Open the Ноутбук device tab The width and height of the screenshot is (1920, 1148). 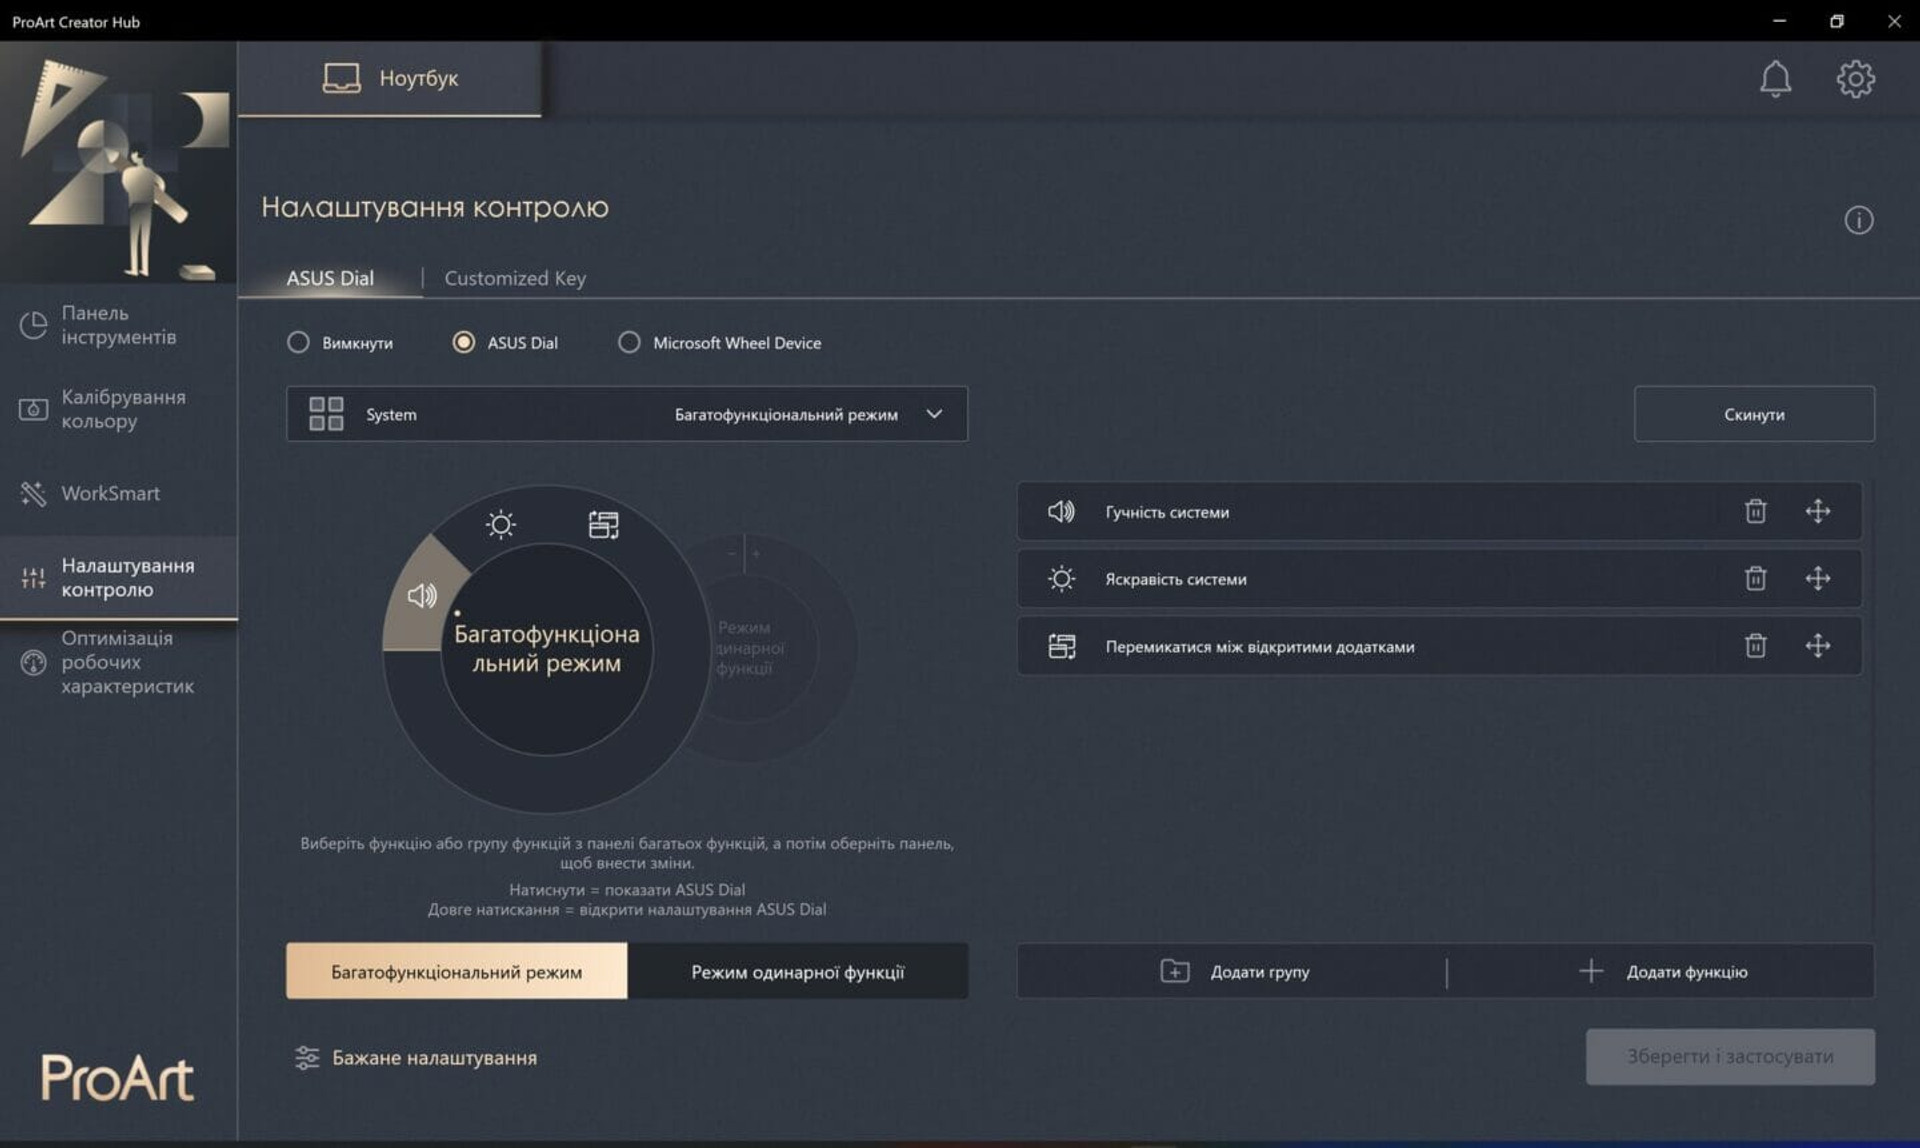tap(390, 78)
